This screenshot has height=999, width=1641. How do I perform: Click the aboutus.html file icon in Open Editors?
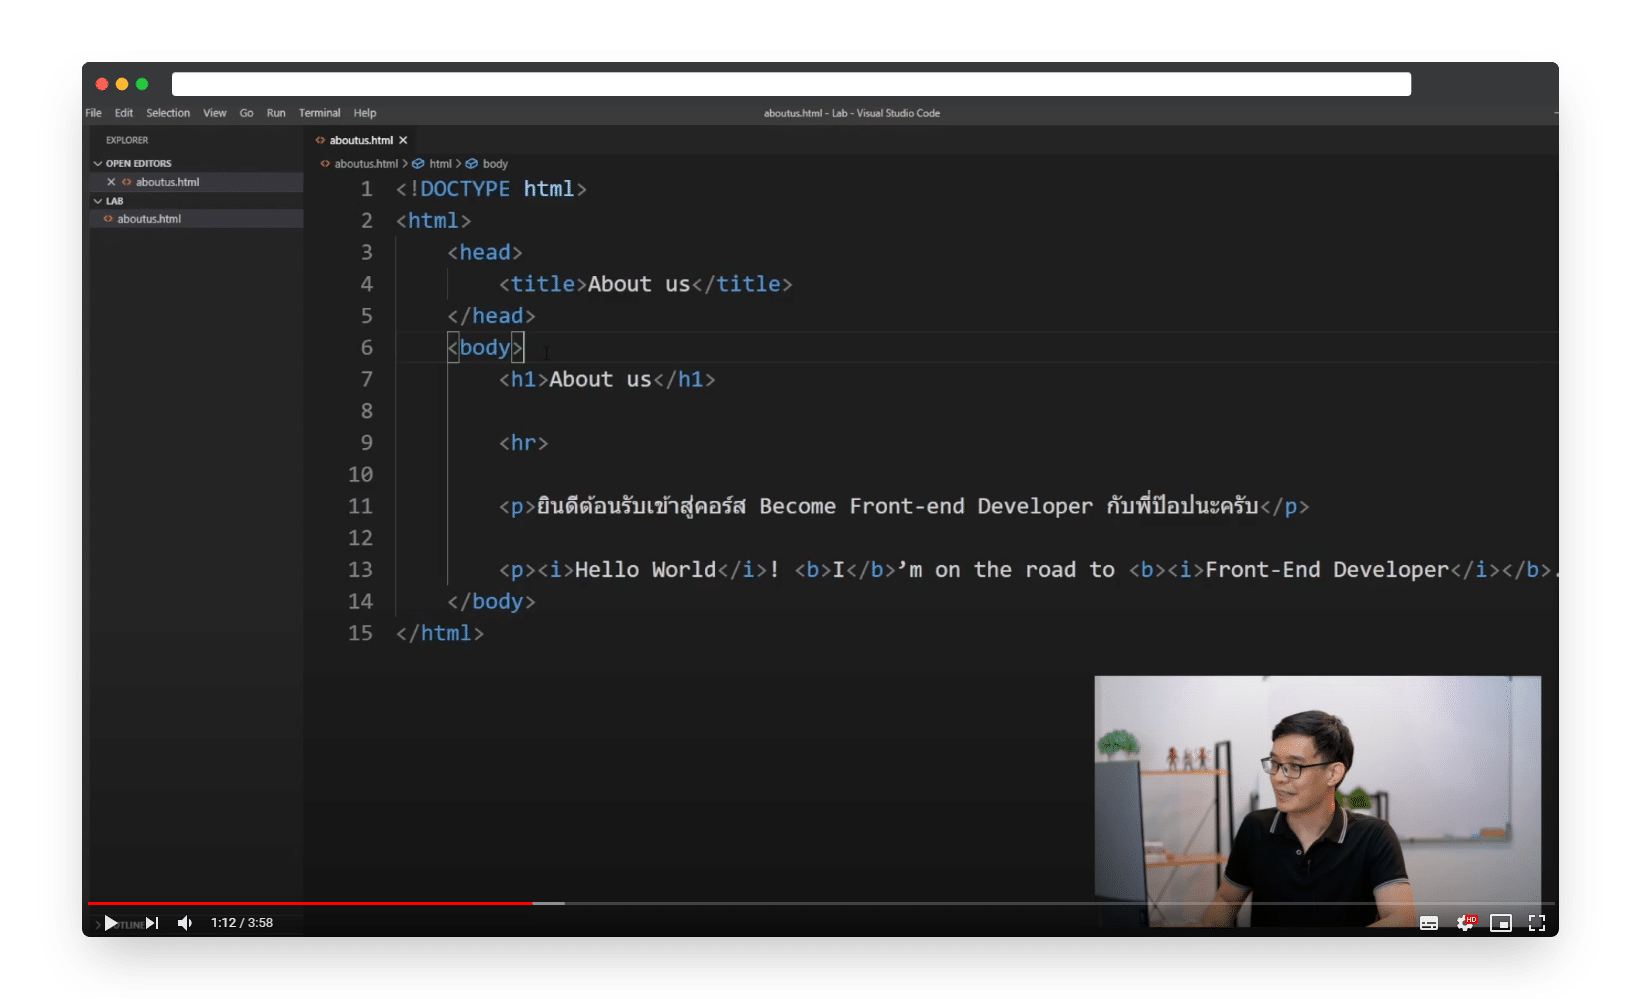coord(127,182)
